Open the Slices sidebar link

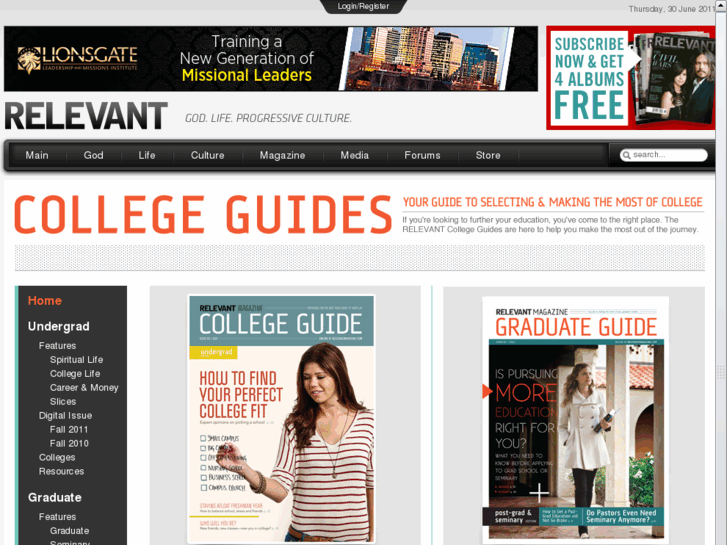(x=63, y=401)
